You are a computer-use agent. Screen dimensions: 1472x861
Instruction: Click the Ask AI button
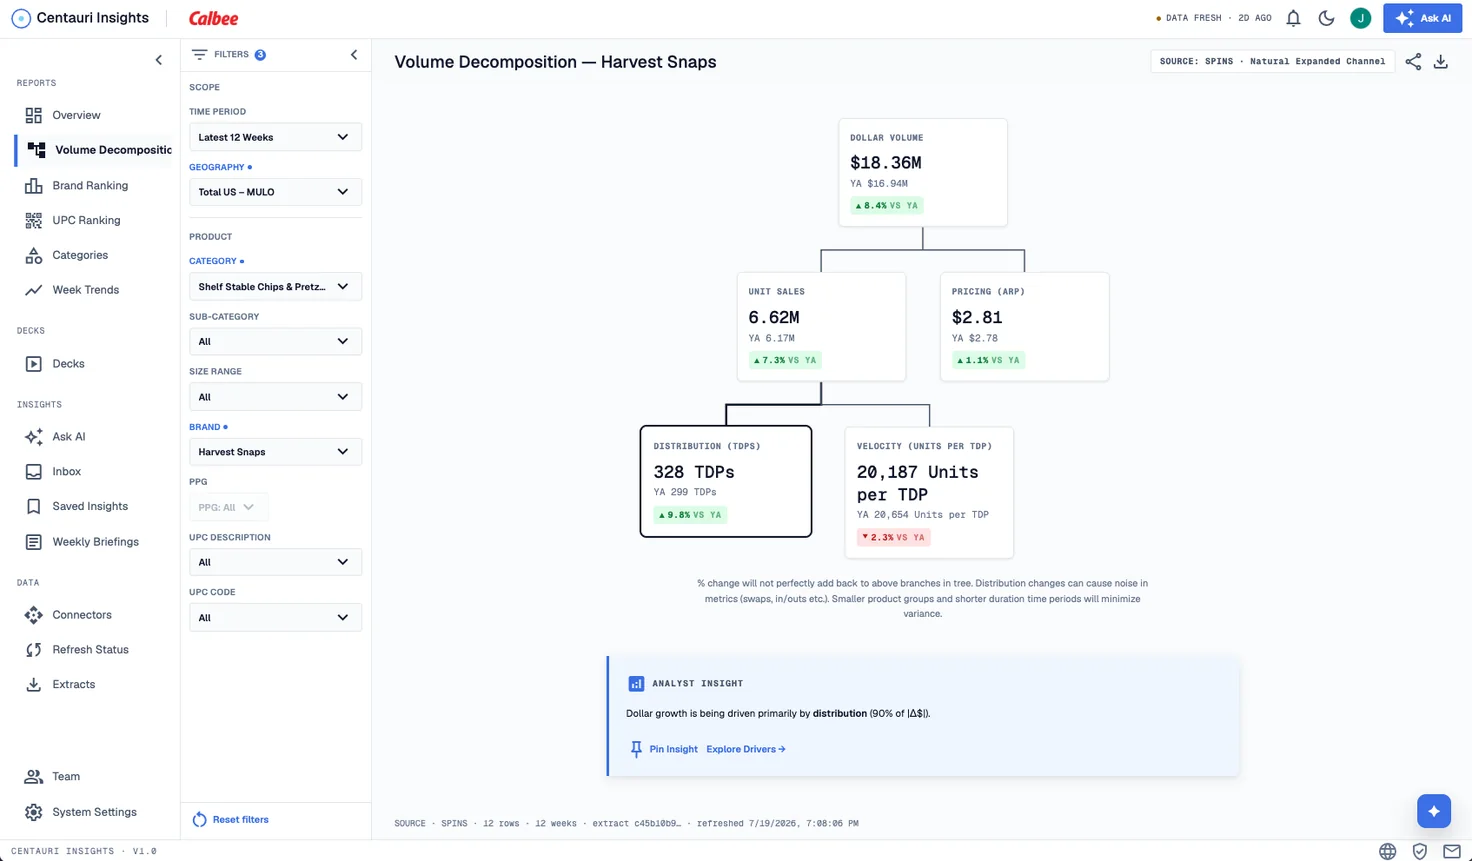point(1422,18)
